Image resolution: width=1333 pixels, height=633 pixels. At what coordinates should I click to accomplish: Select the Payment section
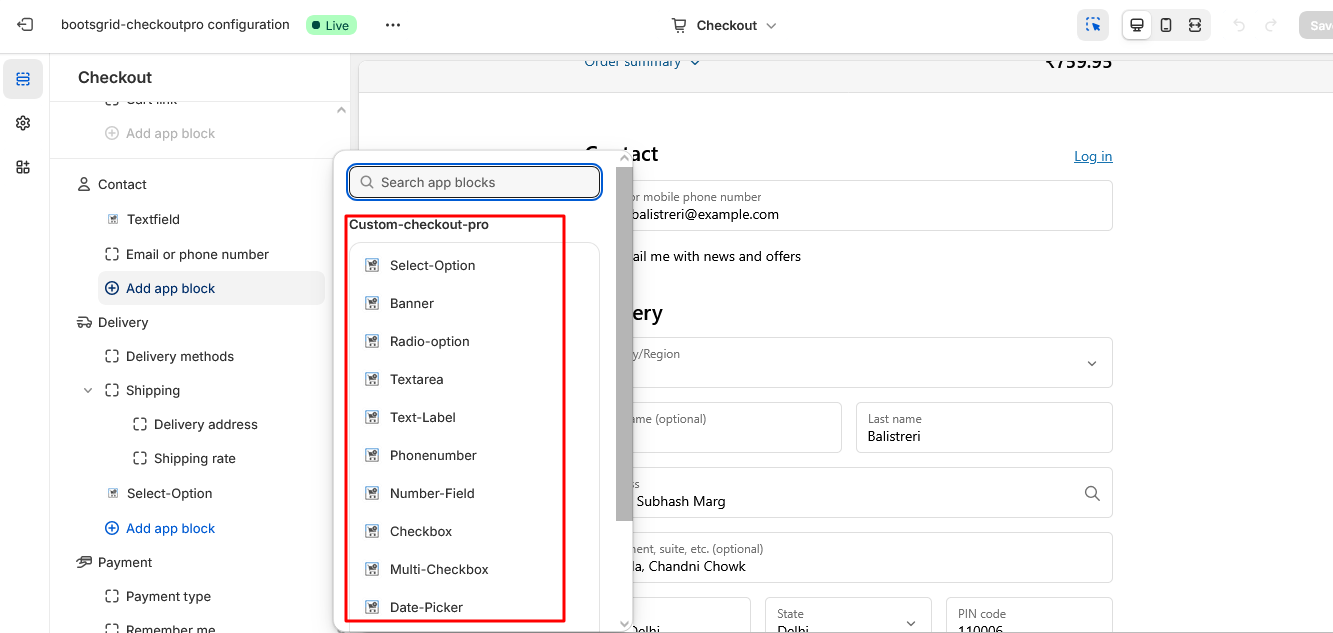click(125, 562)
